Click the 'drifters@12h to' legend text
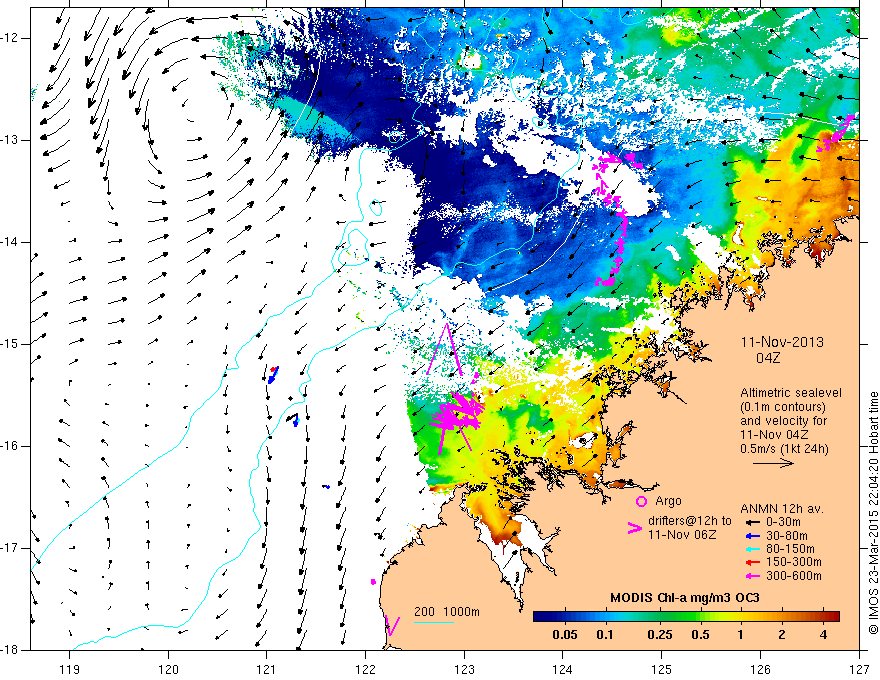 [x=690, y=521]
